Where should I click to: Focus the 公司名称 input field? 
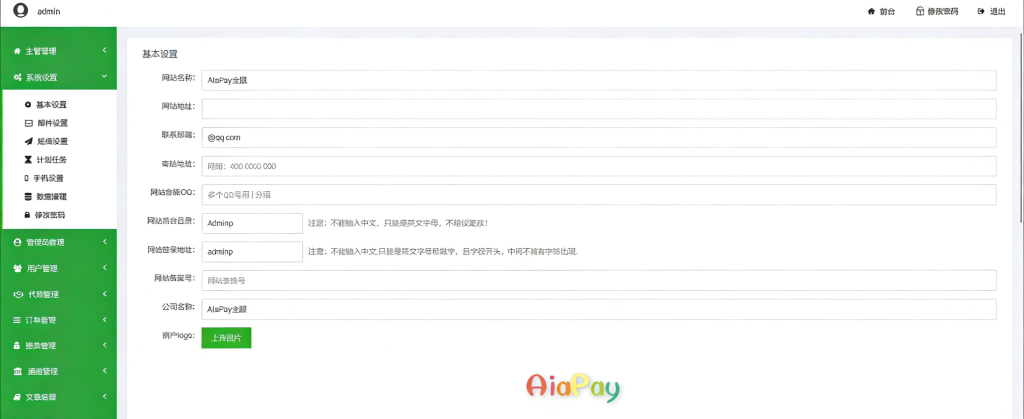pyautogui.click(x=599, y=309)
